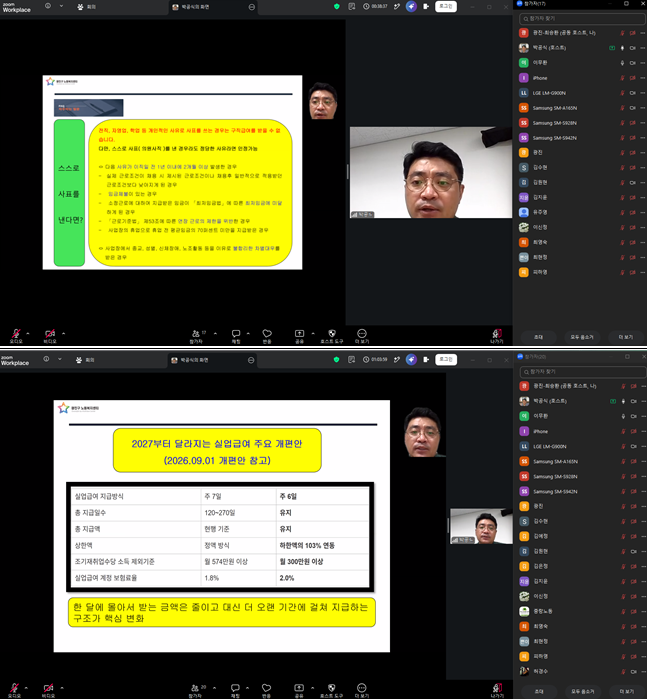
Task: Click the leave meeting icon beside the Participants (17) panel
Action: pyautogui.click(x=497, y=333)
